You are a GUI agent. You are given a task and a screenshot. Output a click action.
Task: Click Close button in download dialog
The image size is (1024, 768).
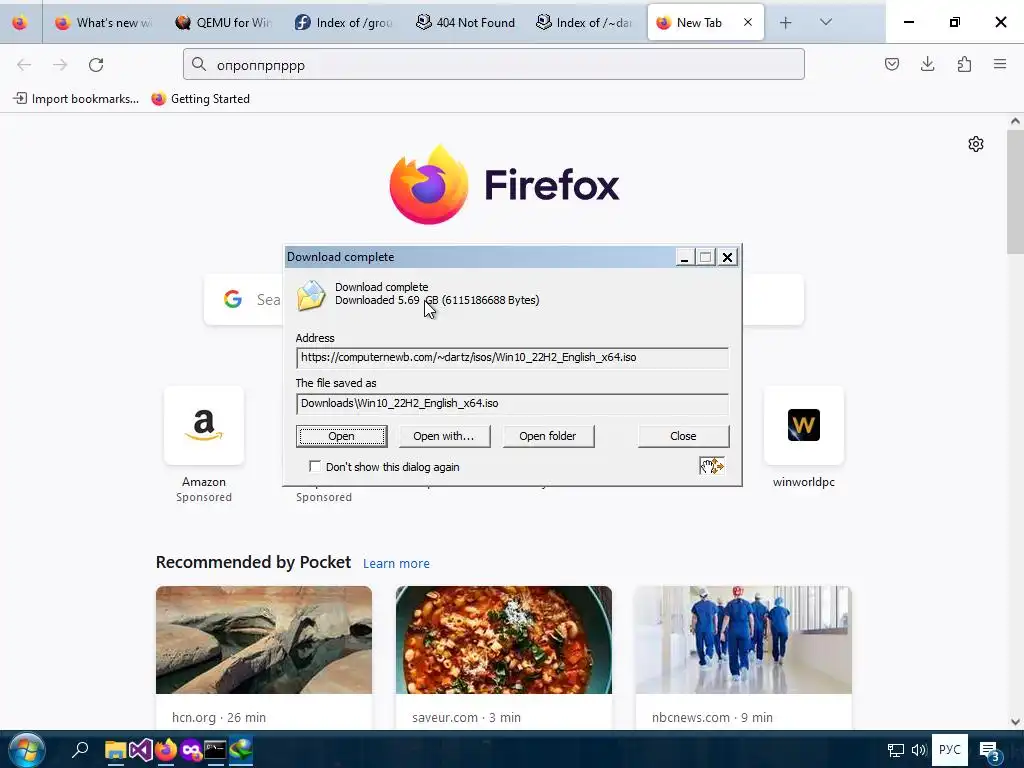pyautogui.click(x=683, y=436)
